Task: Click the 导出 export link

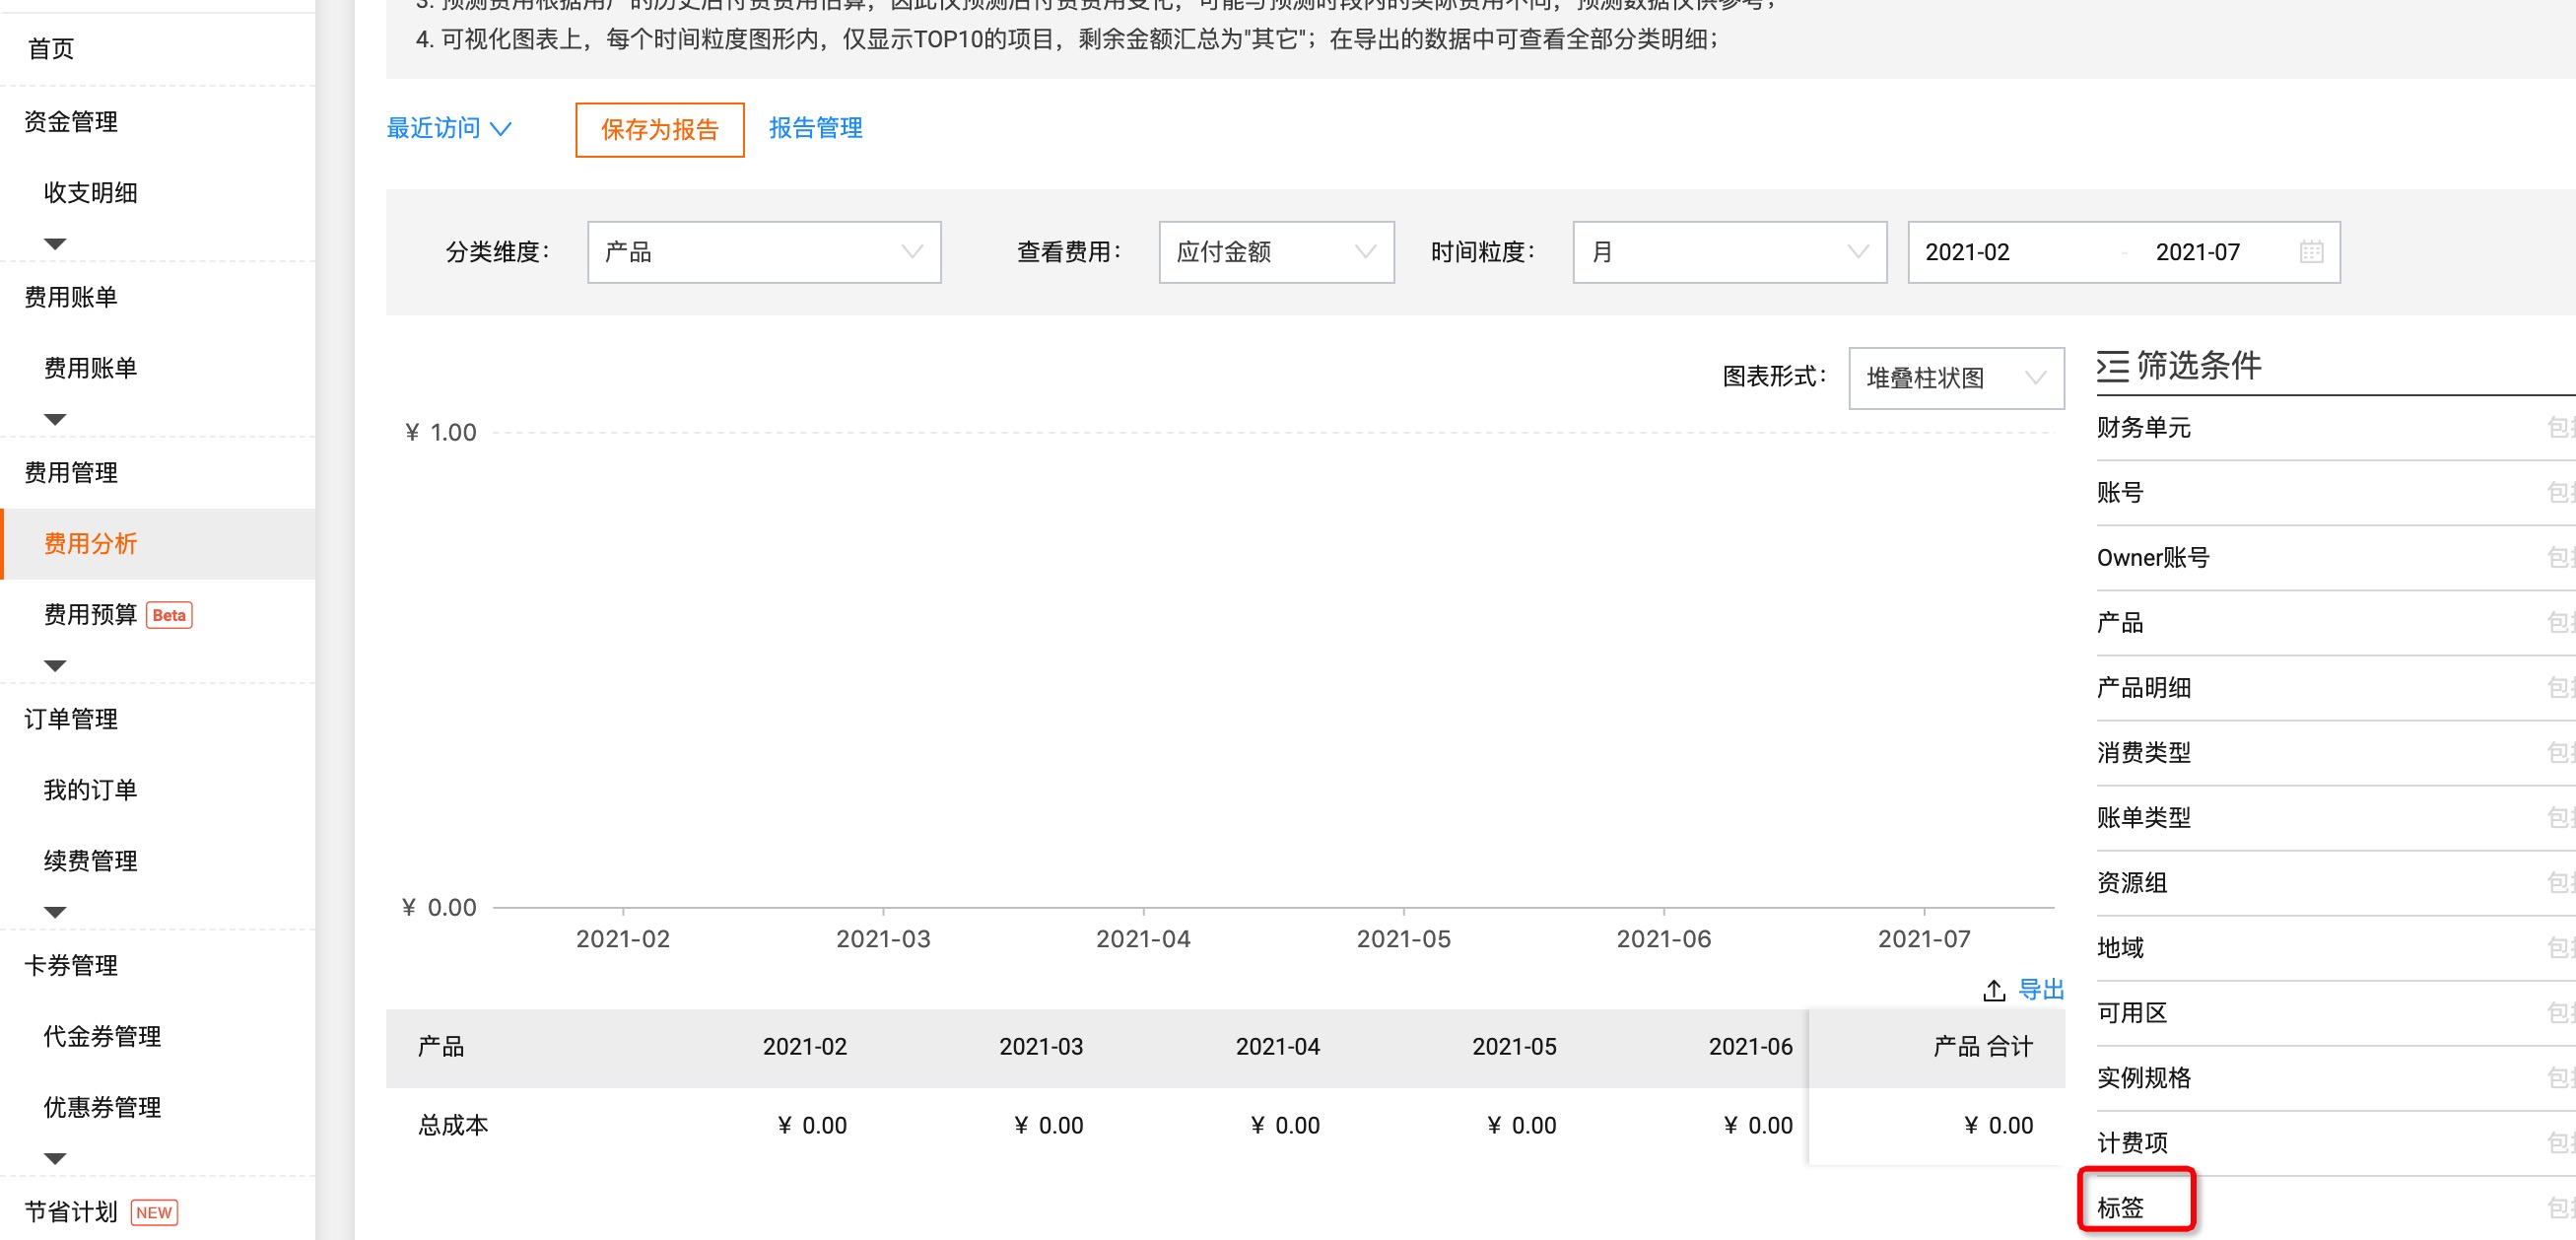Action: click(x=2041, y=989)
